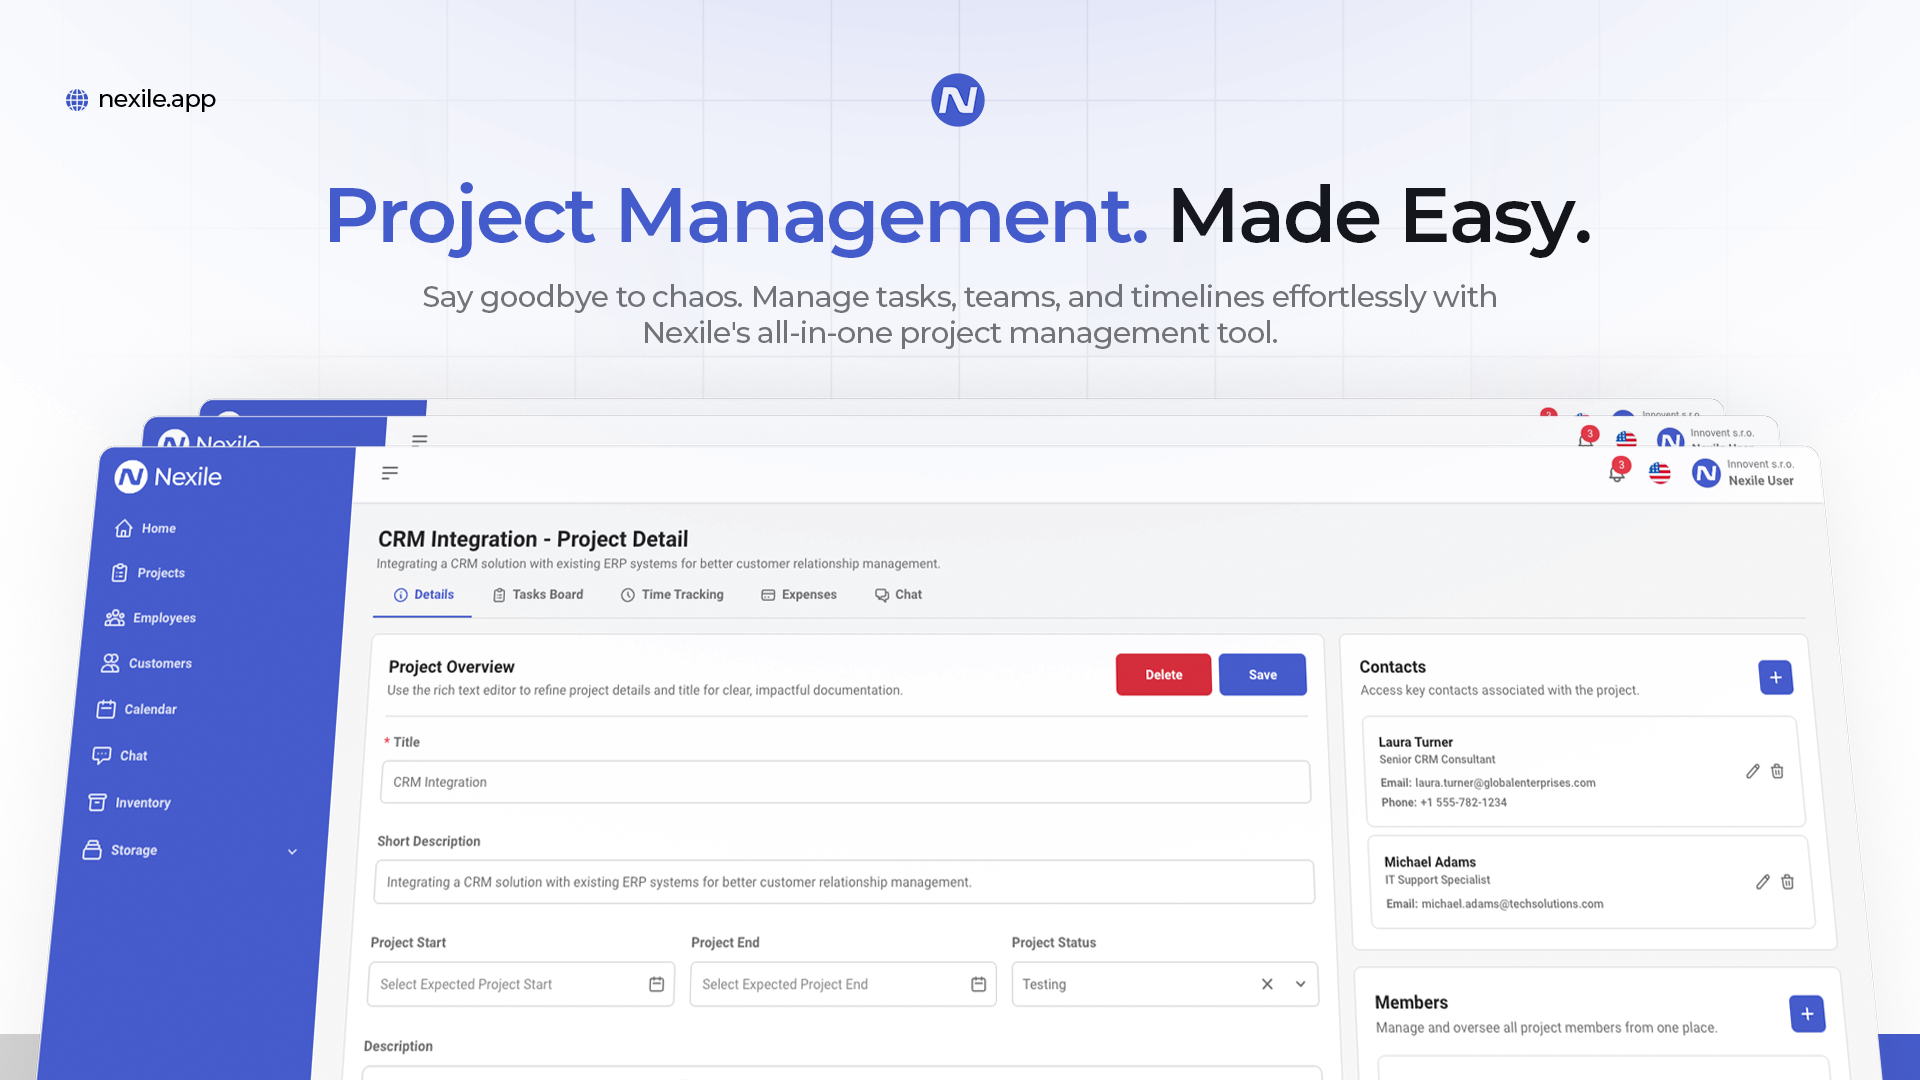The image size is (1920, 1080).
Task: Switch to the project Chat tab
Action: coord(898,594)
